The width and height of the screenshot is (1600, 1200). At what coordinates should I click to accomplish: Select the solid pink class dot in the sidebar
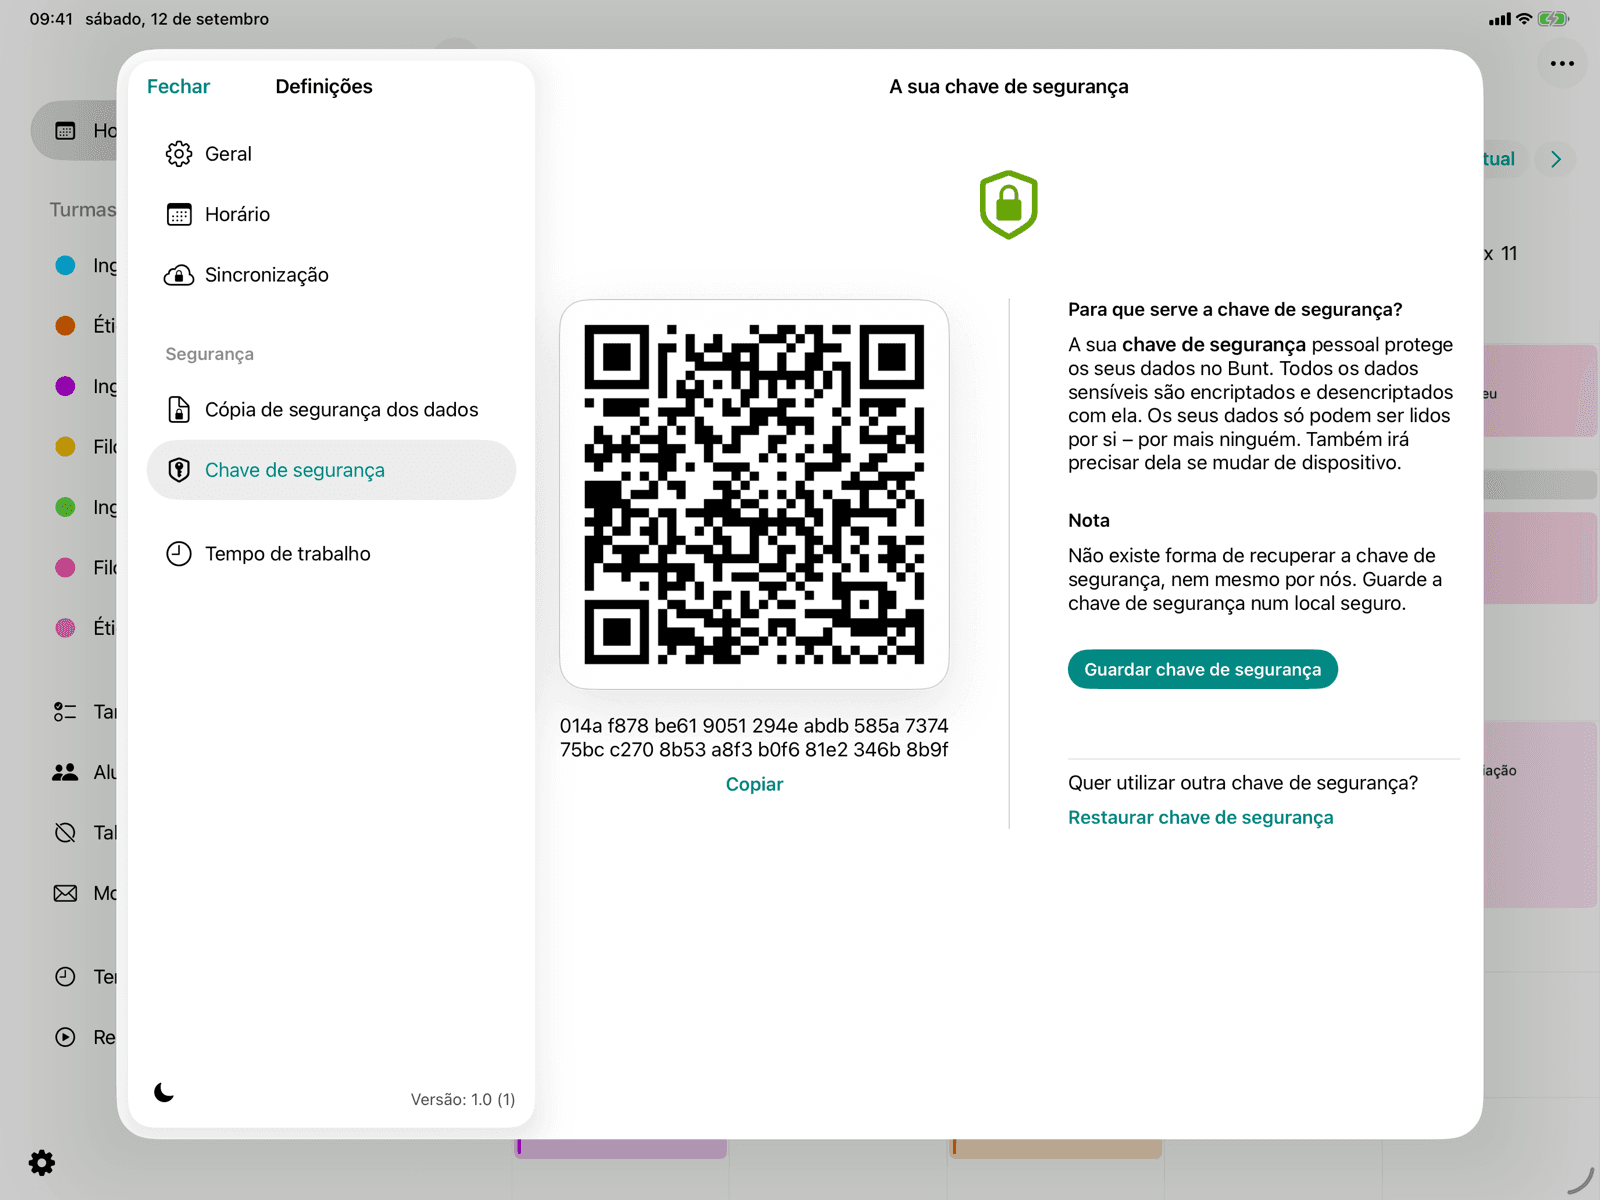pyautogui.click(x=65, y=567)
